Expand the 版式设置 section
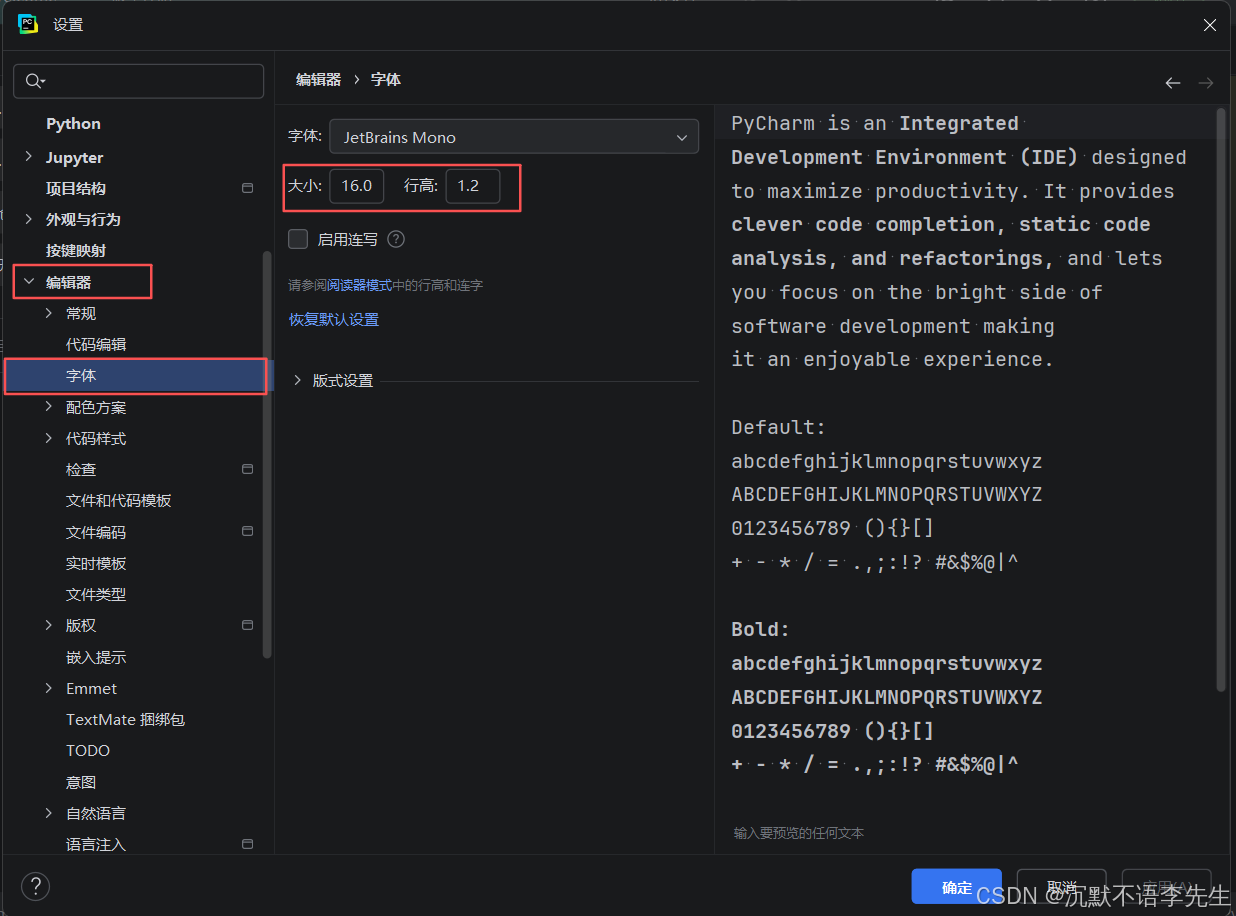Screen dimensions: 1236x916 (297, 380)
